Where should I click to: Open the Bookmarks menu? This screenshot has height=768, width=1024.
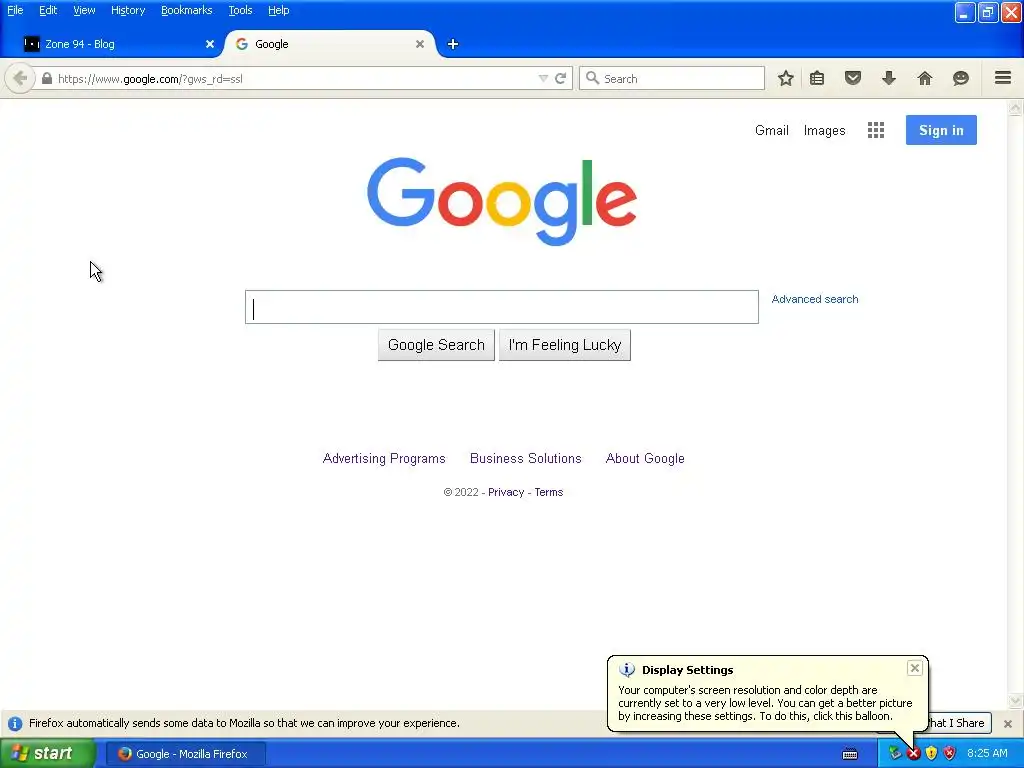187,10
